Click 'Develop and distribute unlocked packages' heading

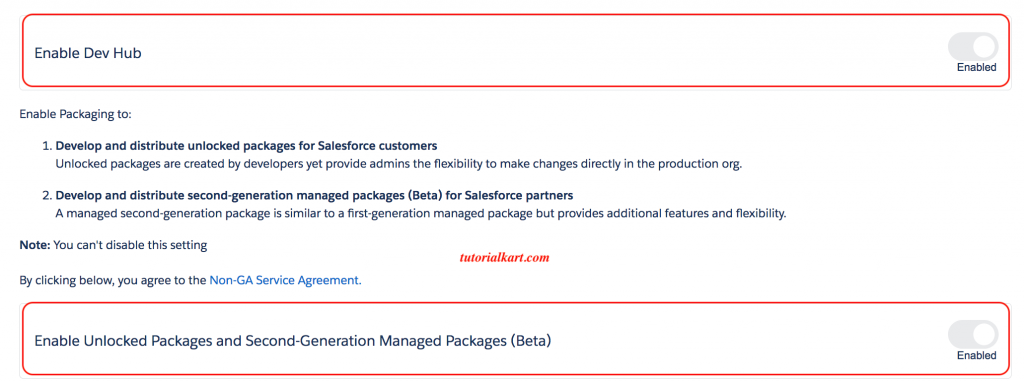point(246,145)
